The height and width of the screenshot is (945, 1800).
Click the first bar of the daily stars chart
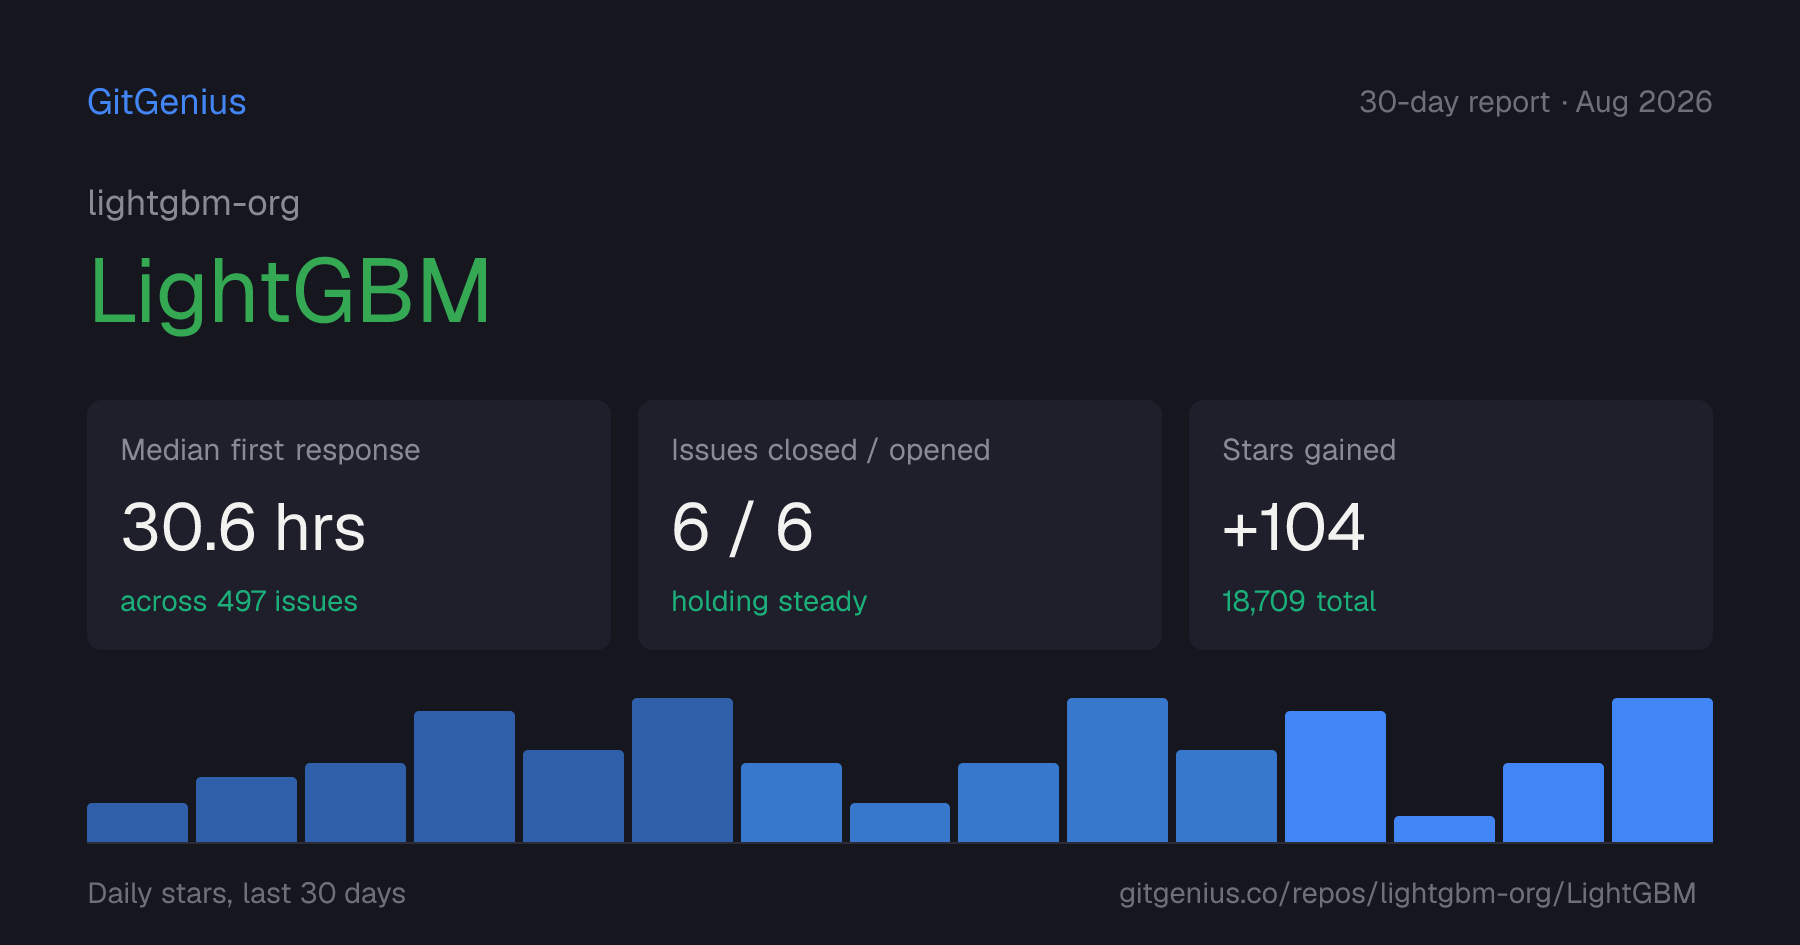click(137, 822)
